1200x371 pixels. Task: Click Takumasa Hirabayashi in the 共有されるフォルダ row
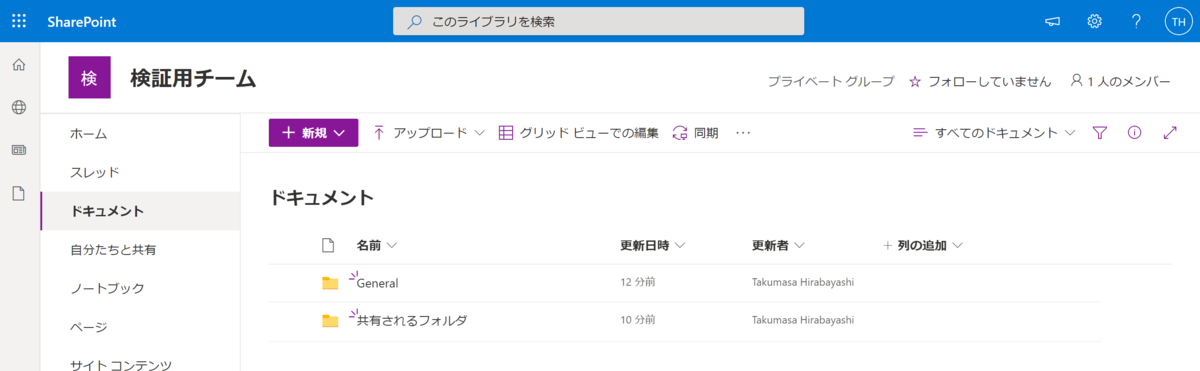click(x=803, y=321)
